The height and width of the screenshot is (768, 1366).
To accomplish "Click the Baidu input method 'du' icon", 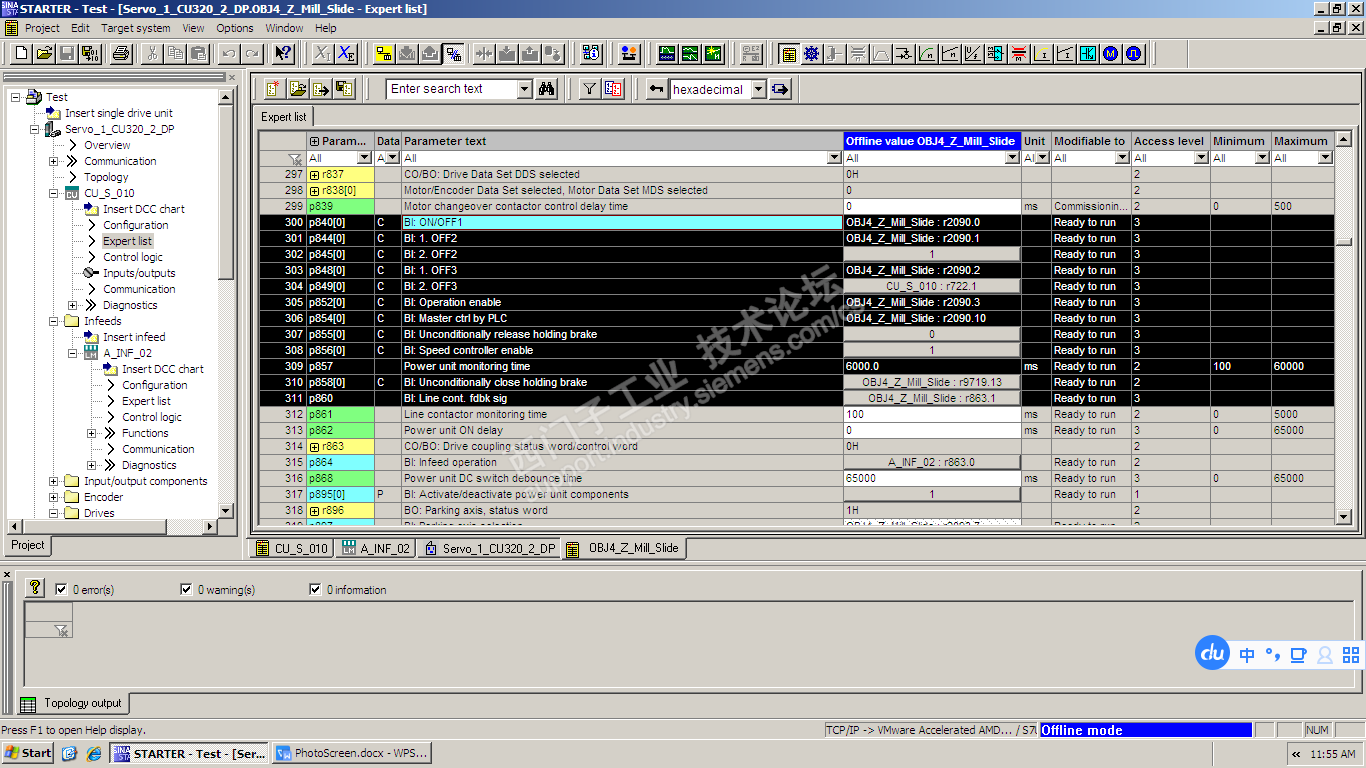I will (x=1213, y=654).
